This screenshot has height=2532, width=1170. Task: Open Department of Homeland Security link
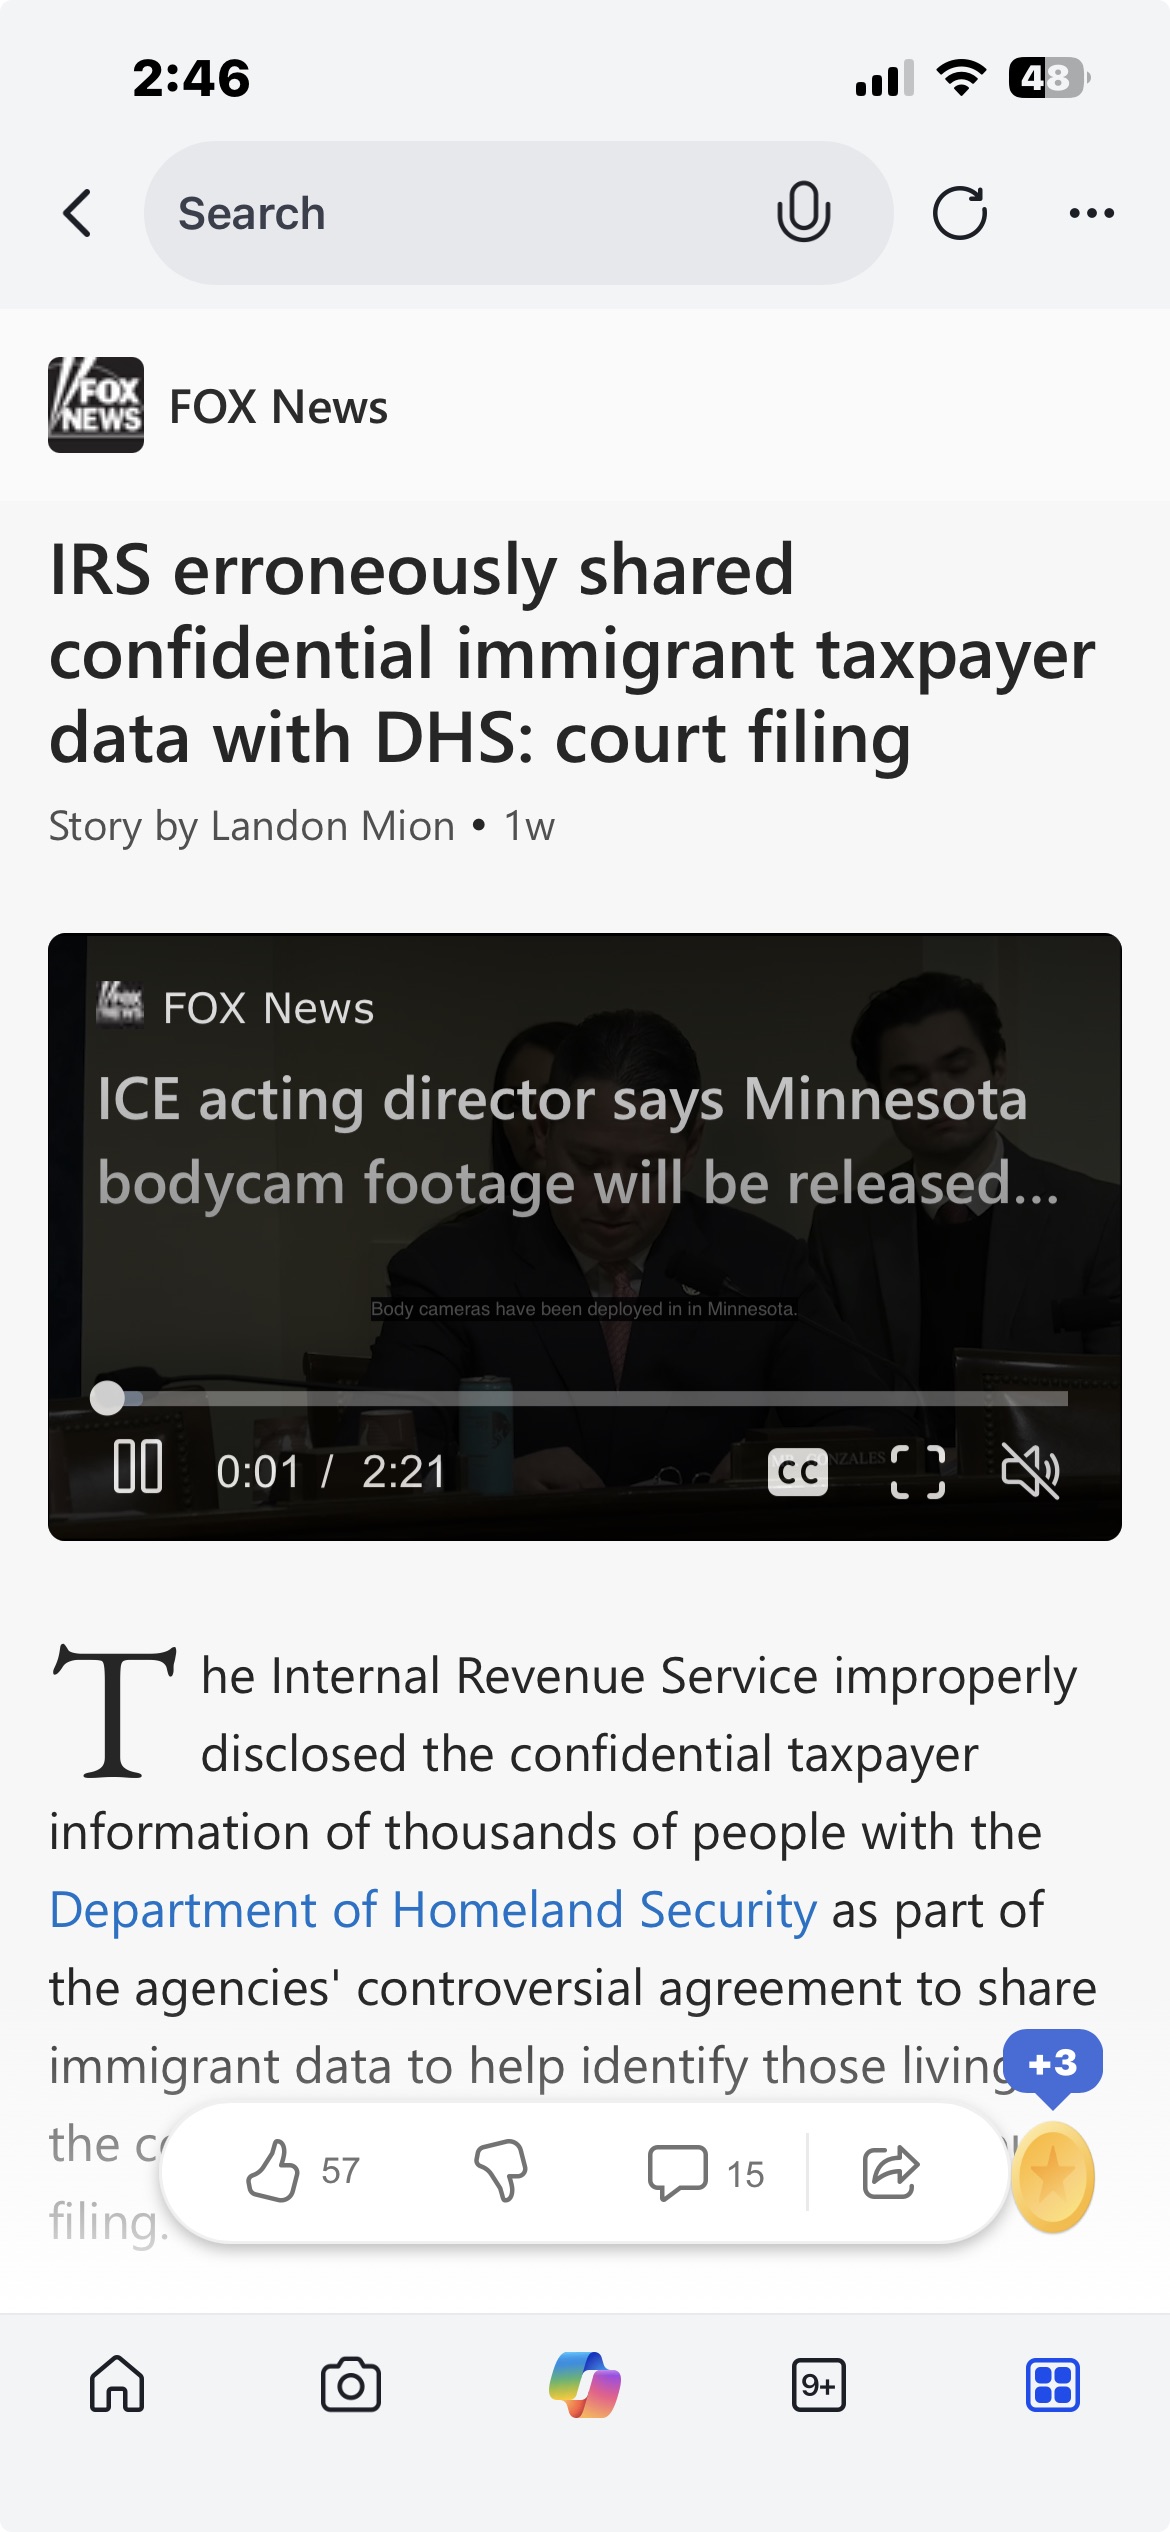(433, 1910)
